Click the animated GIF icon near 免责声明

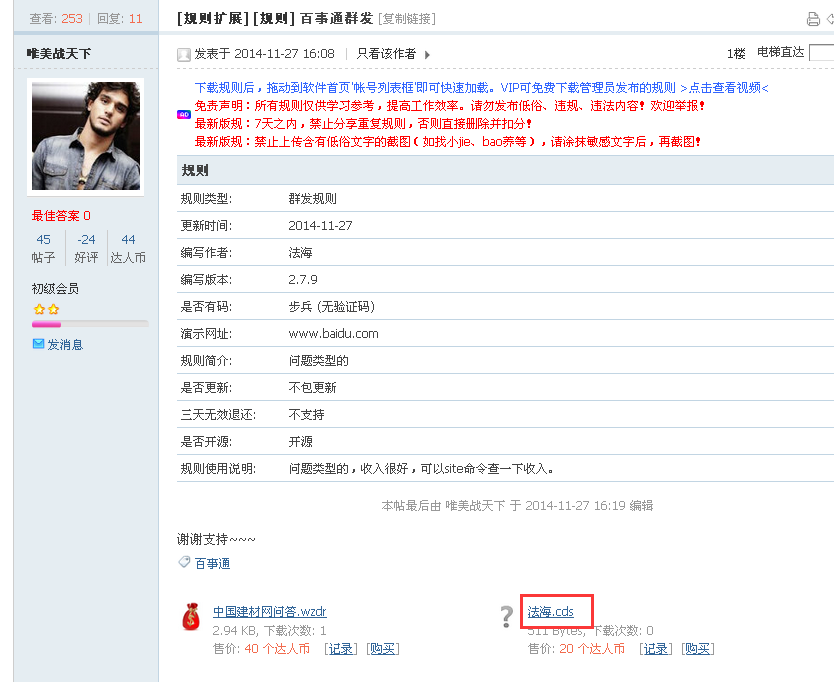(182, 115)
